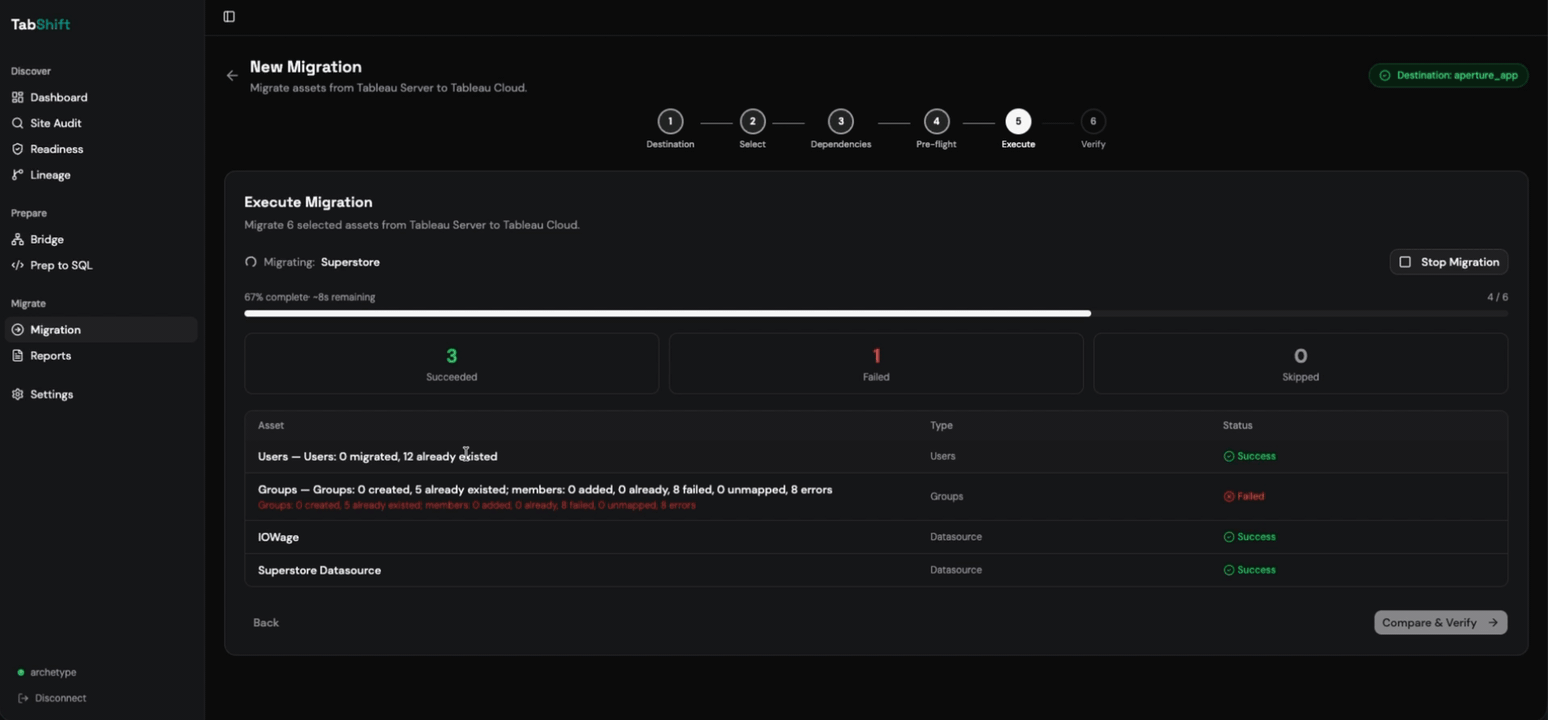This screenshot has width=1548, height=720.
Task: Click the Prep to SQL code icon
Action: click(17, 265)
